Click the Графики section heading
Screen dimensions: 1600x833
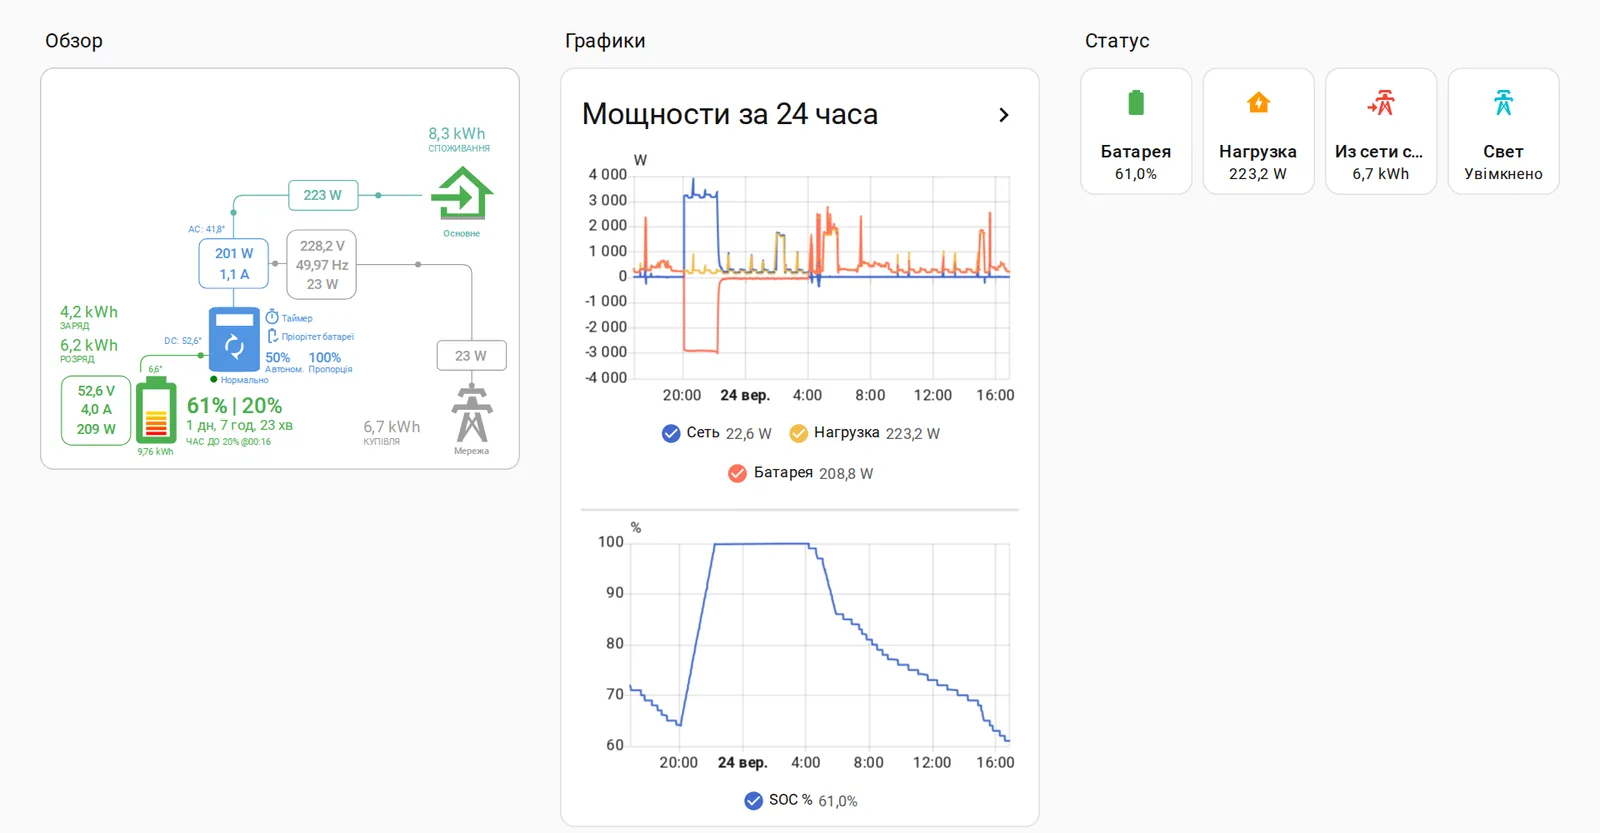(605, 41)
